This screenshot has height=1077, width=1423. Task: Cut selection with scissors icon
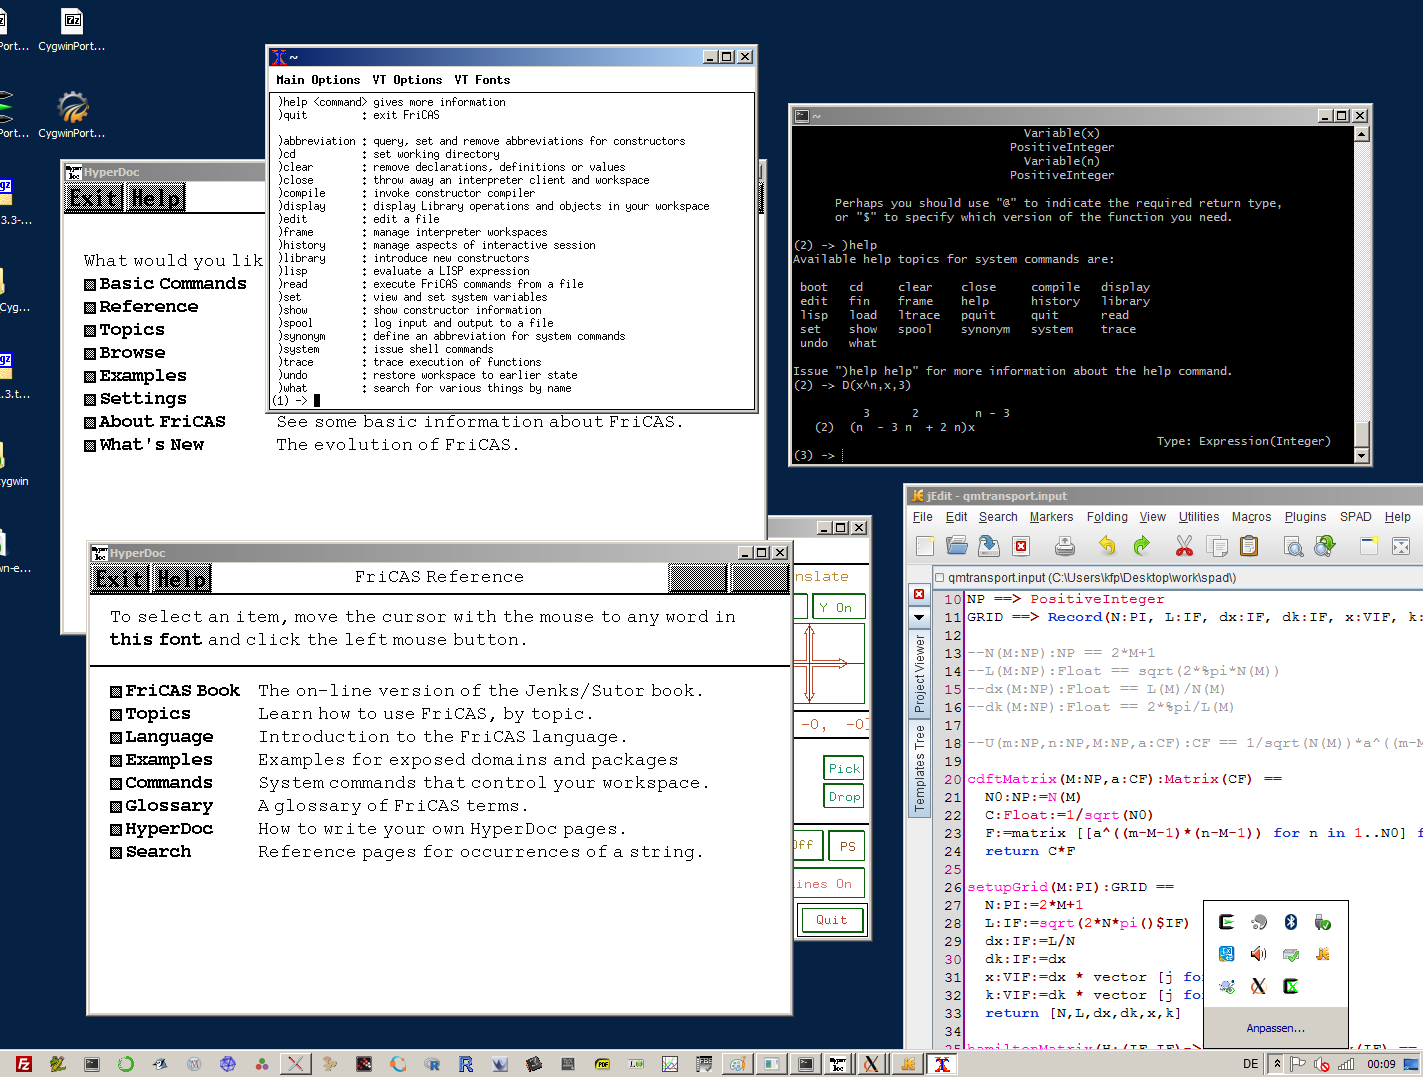(1185, 546)
